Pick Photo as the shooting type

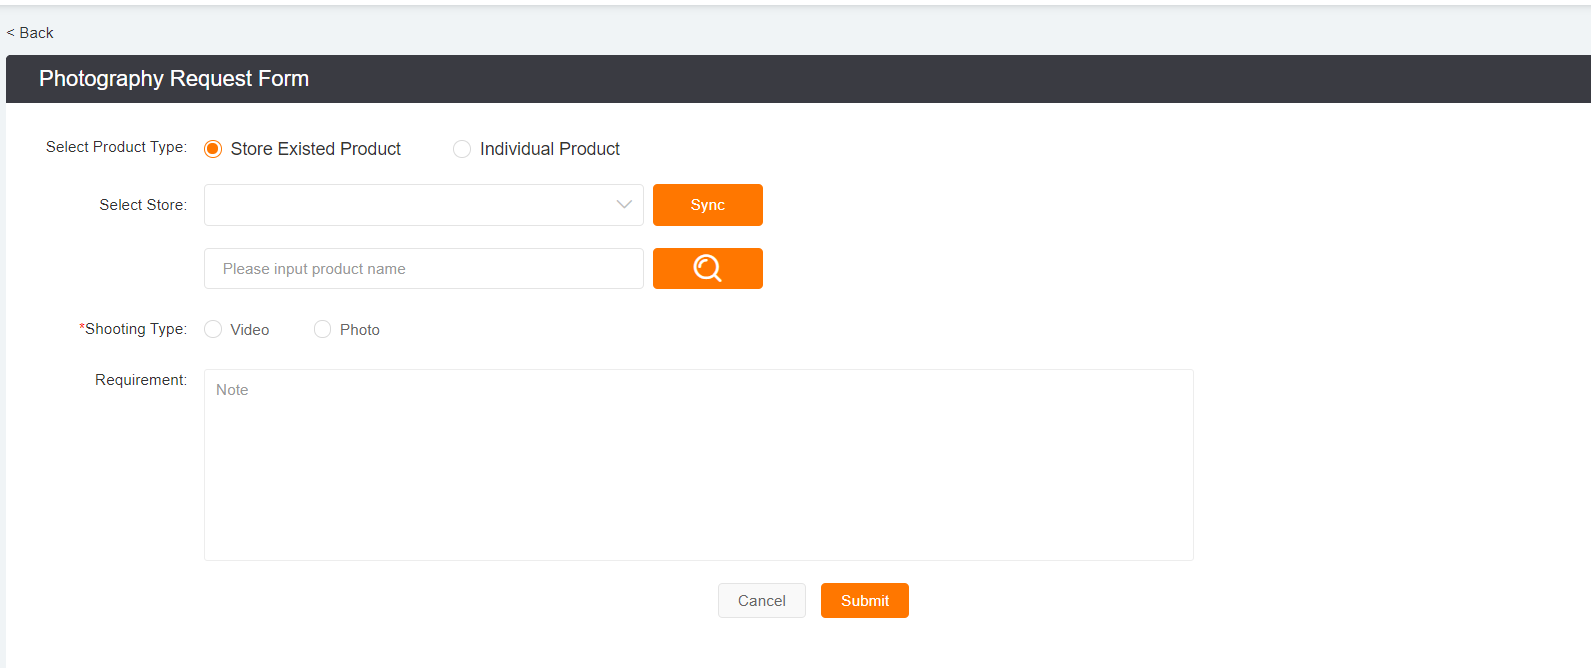click(322, 329)
